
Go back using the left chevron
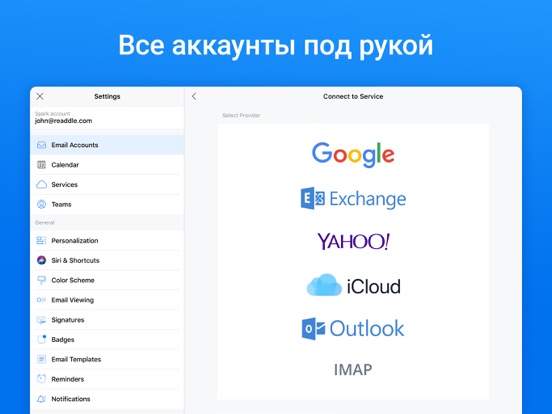tap(194, 96)
